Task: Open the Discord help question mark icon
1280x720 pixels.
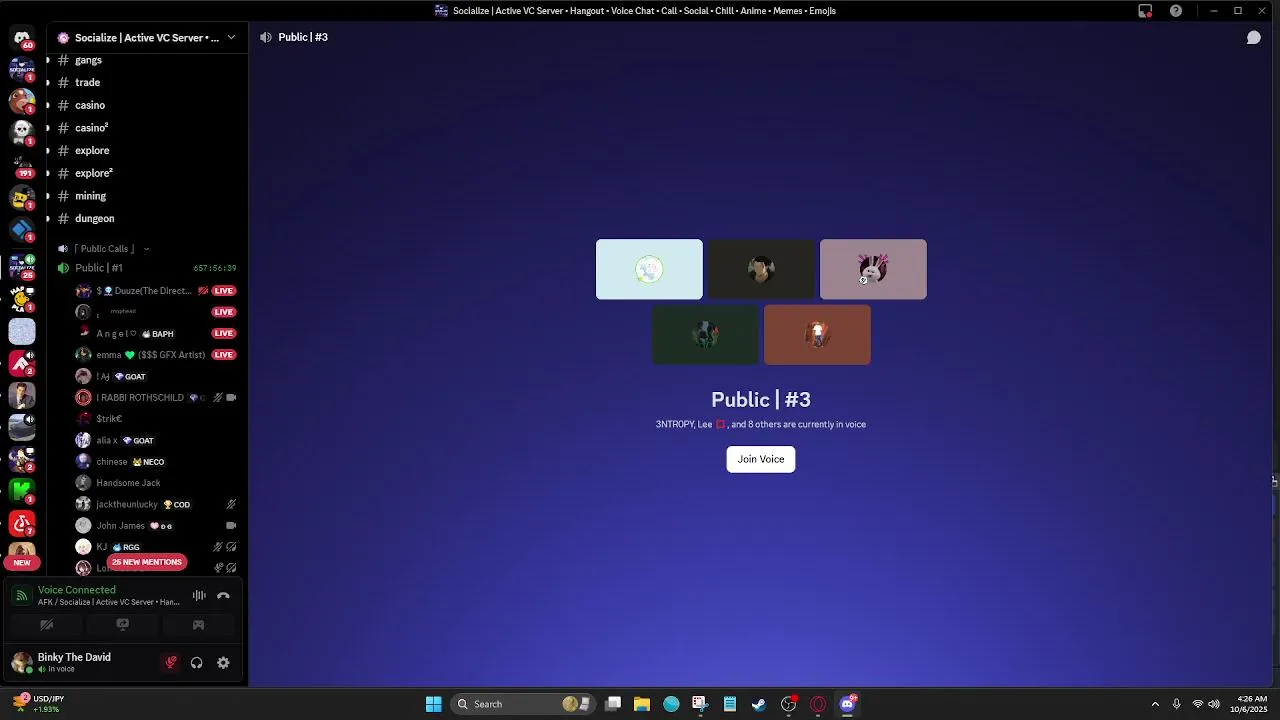Action: coord(1176,11)
